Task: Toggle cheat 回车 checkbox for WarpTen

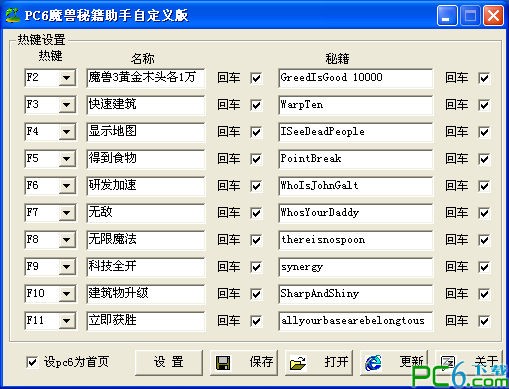Action: (x=484, y=105)
